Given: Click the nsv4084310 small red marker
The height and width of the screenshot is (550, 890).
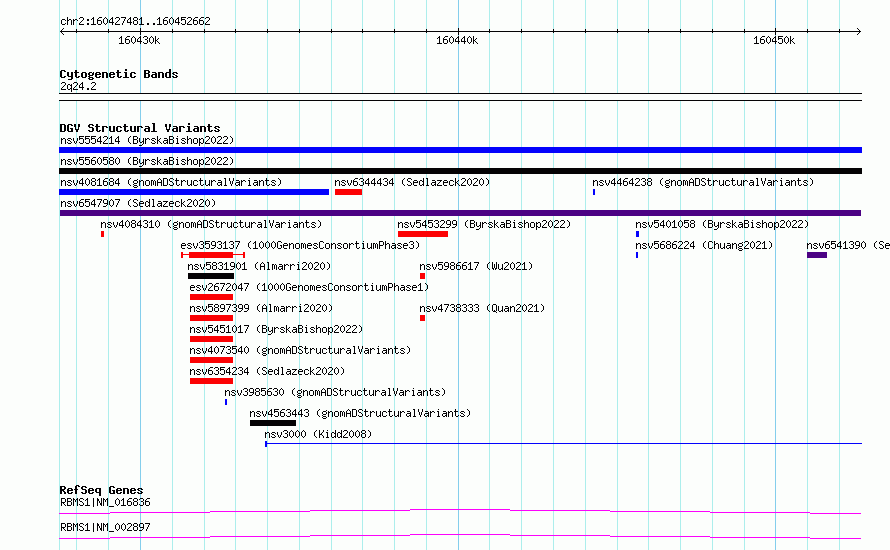Looking at the screenshot, I should click(102, 234).
